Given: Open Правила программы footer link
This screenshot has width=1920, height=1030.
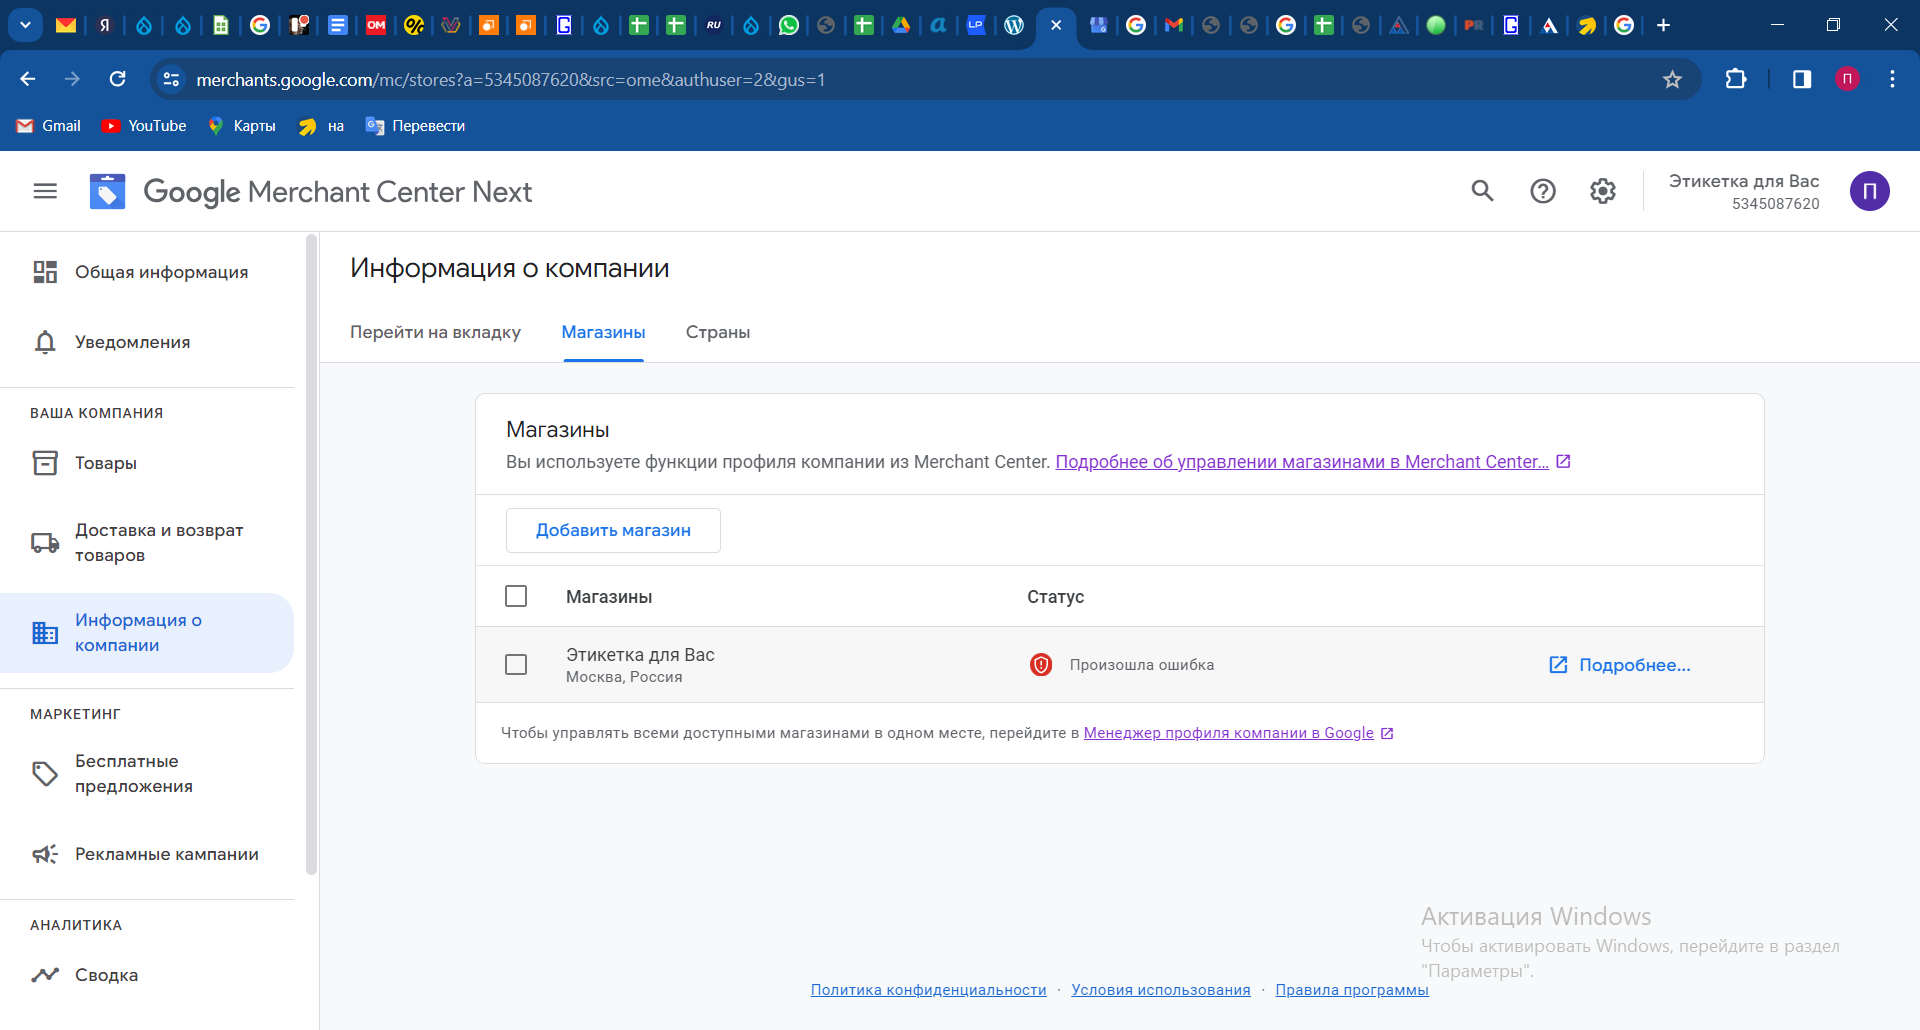Looking at the screenshot, I should coord(1352,990).
